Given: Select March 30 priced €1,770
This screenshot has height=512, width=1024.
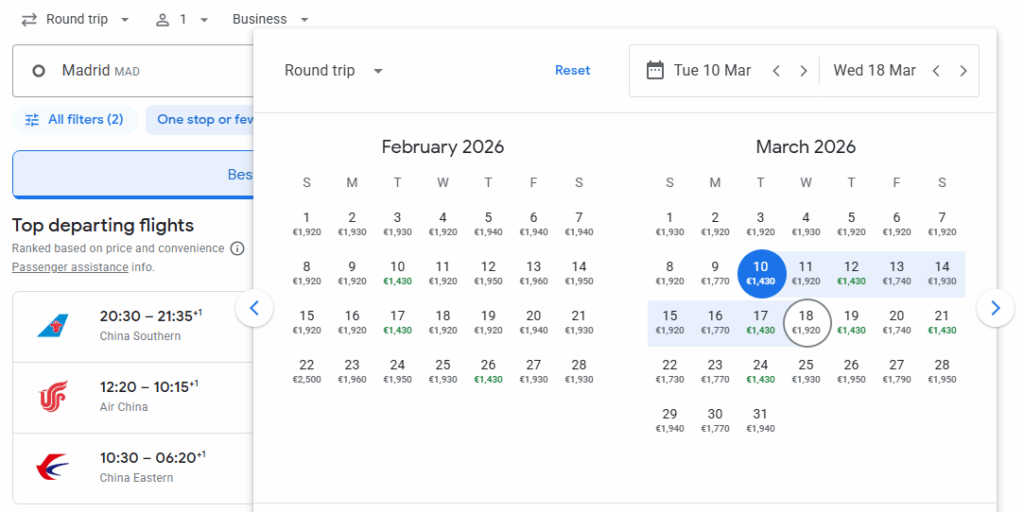Looking at the screenshot, I should [715, 421].
